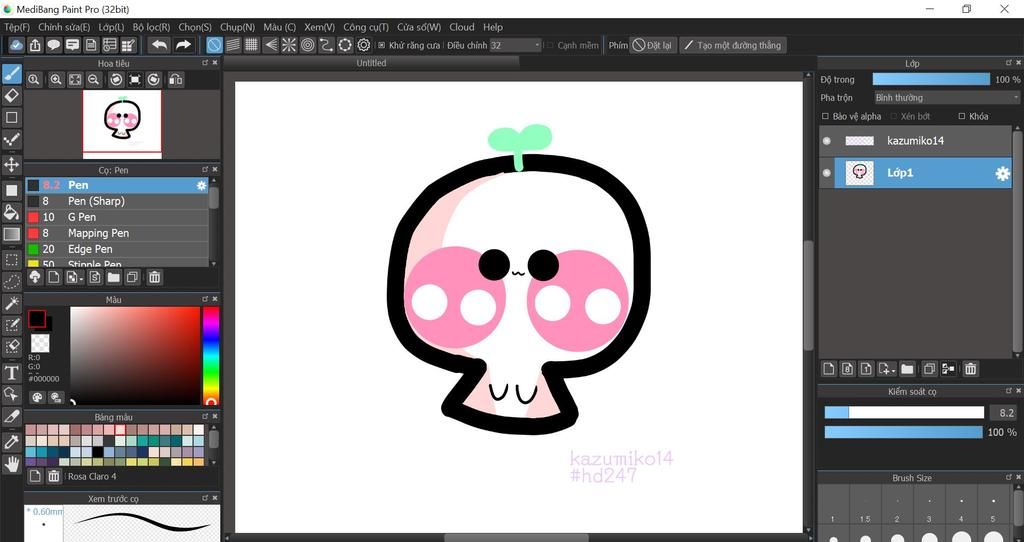
Task: Select the G Pen brush
Action: coord(118,217)
